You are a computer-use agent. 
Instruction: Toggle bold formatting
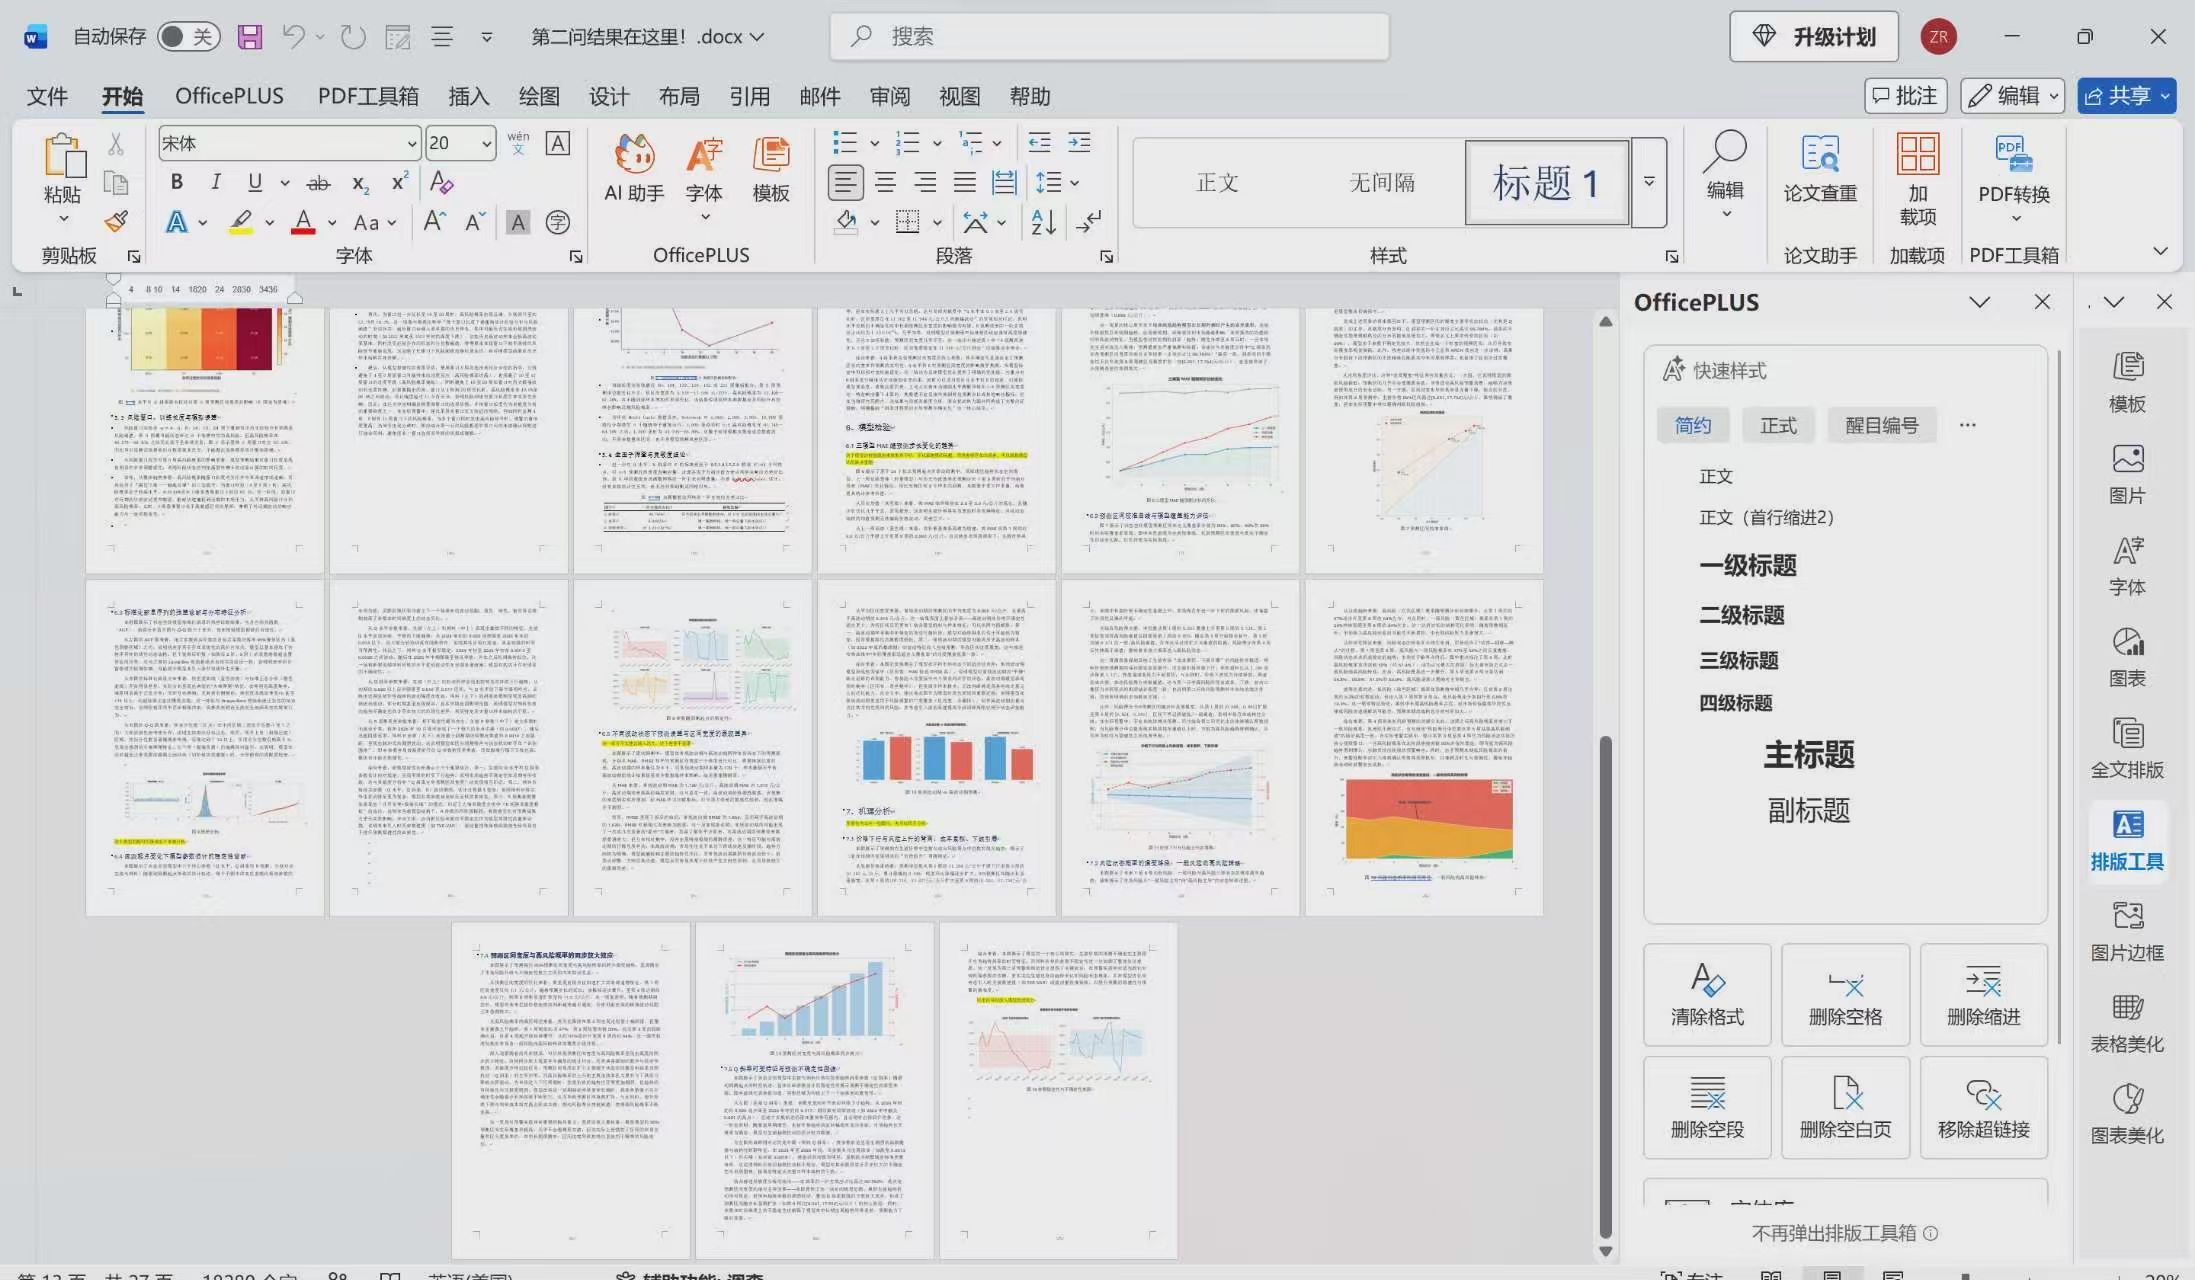[176, 182]
